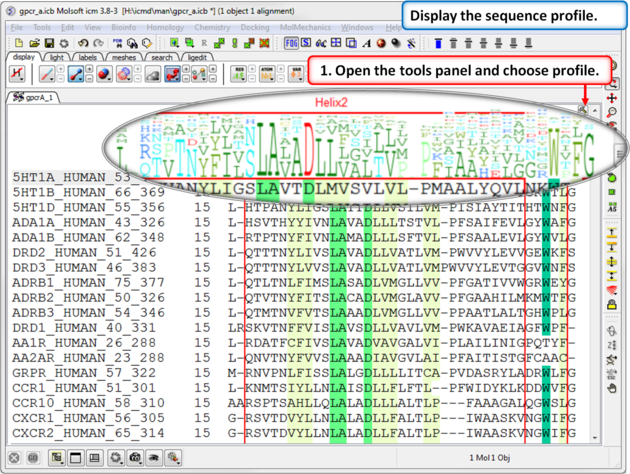Switch to the labels tab
The width and height of the screenshot is (630, 474).
pos(88,57)
